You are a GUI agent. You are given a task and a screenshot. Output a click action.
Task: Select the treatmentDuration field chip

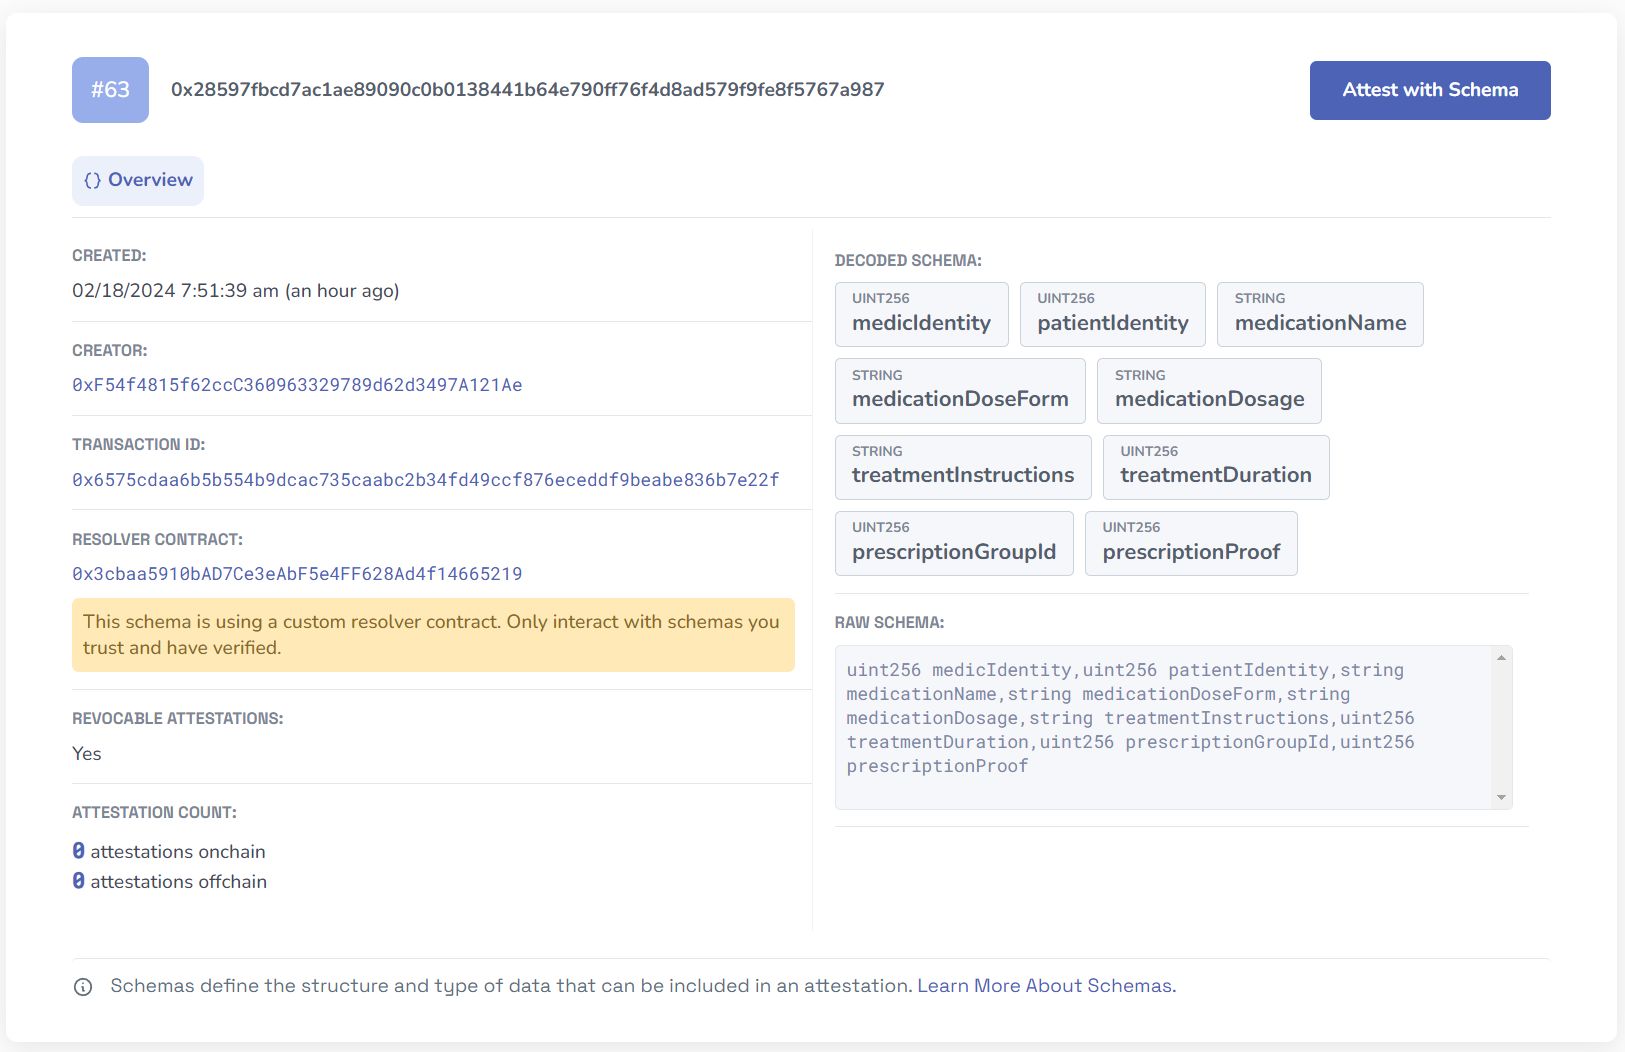pyautogui.click(x=1216, y=467)
